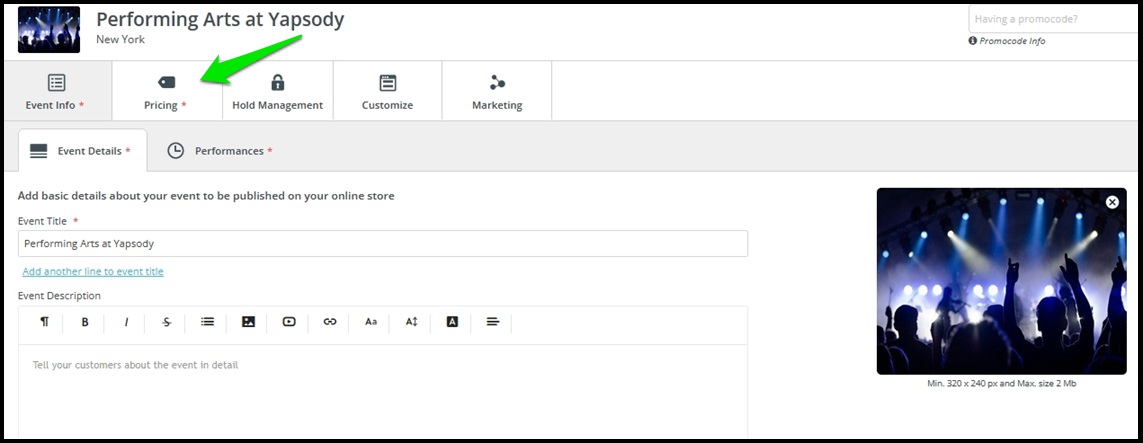The width and height of the screenshot is (1143, 443).
Task: Open the Pricing tab
Action: pyautogui.click(x=166, y=91)
